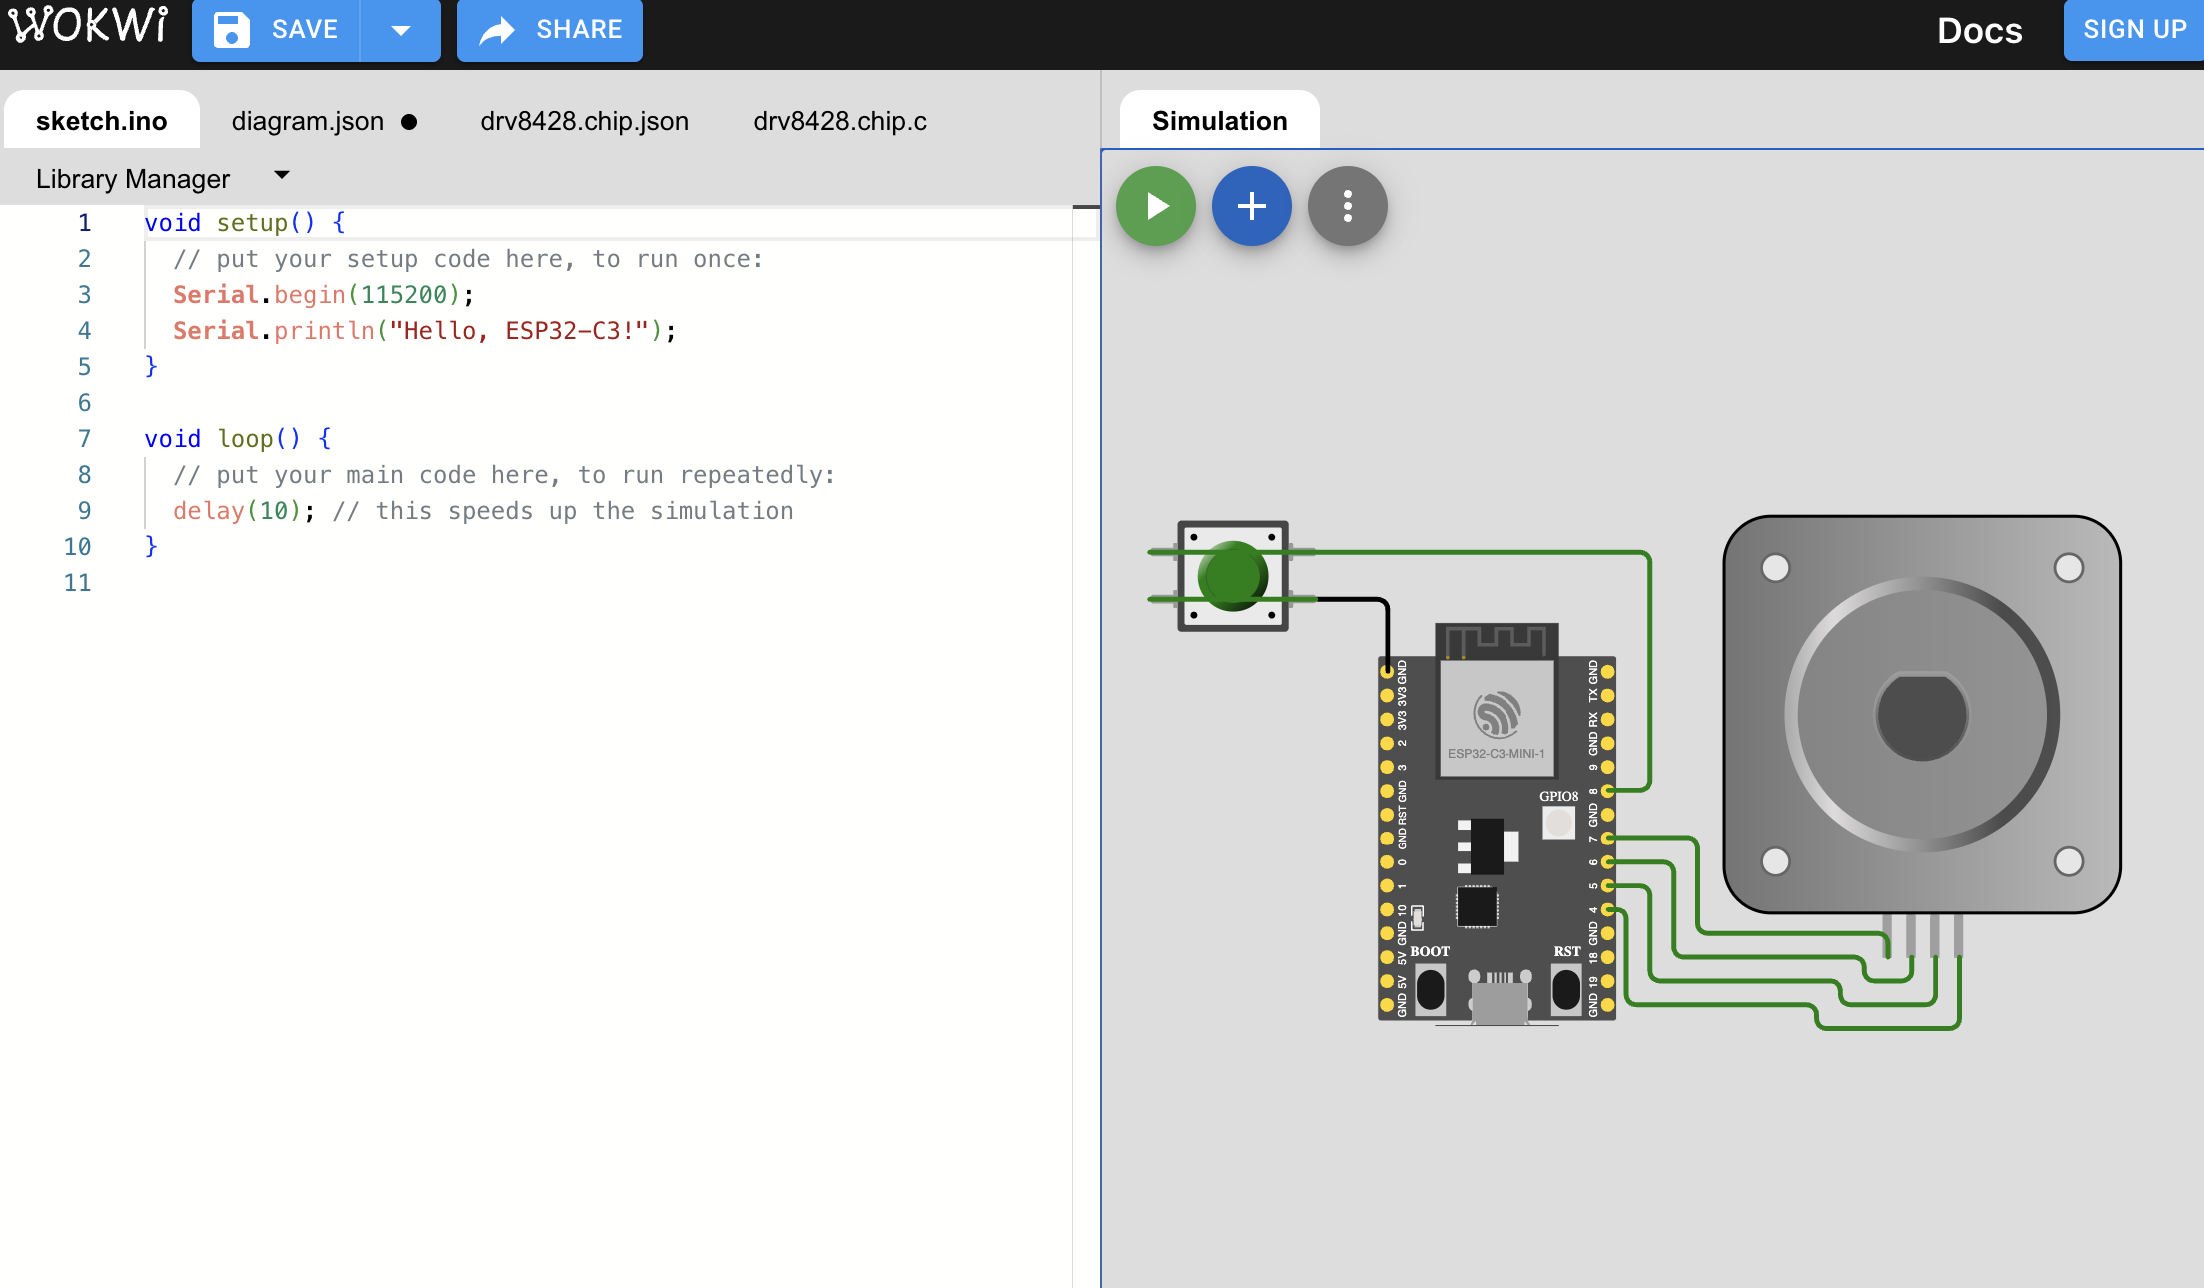Image resolution: width=2204 pixels, height=1288 pixels.
Task: Switch to the diagram.json tab
Action: coord(308,121)
